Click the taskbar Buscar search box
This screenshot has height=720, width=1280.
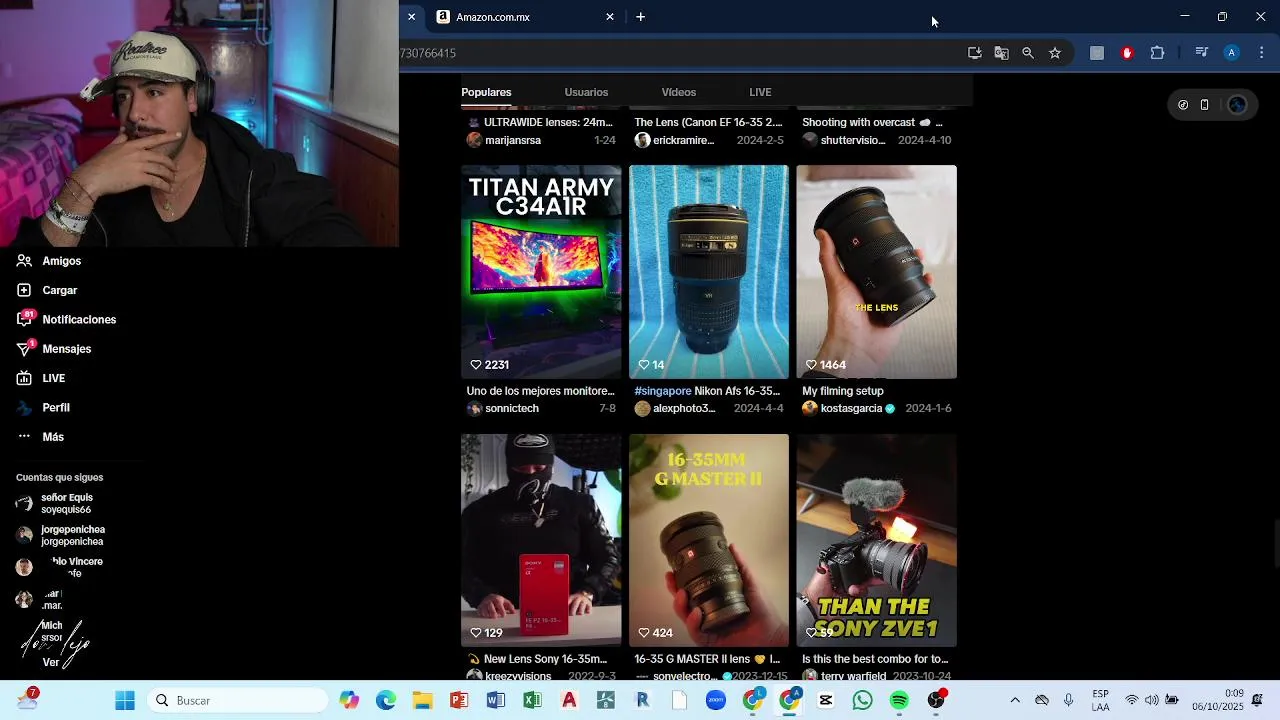point(239,701)
